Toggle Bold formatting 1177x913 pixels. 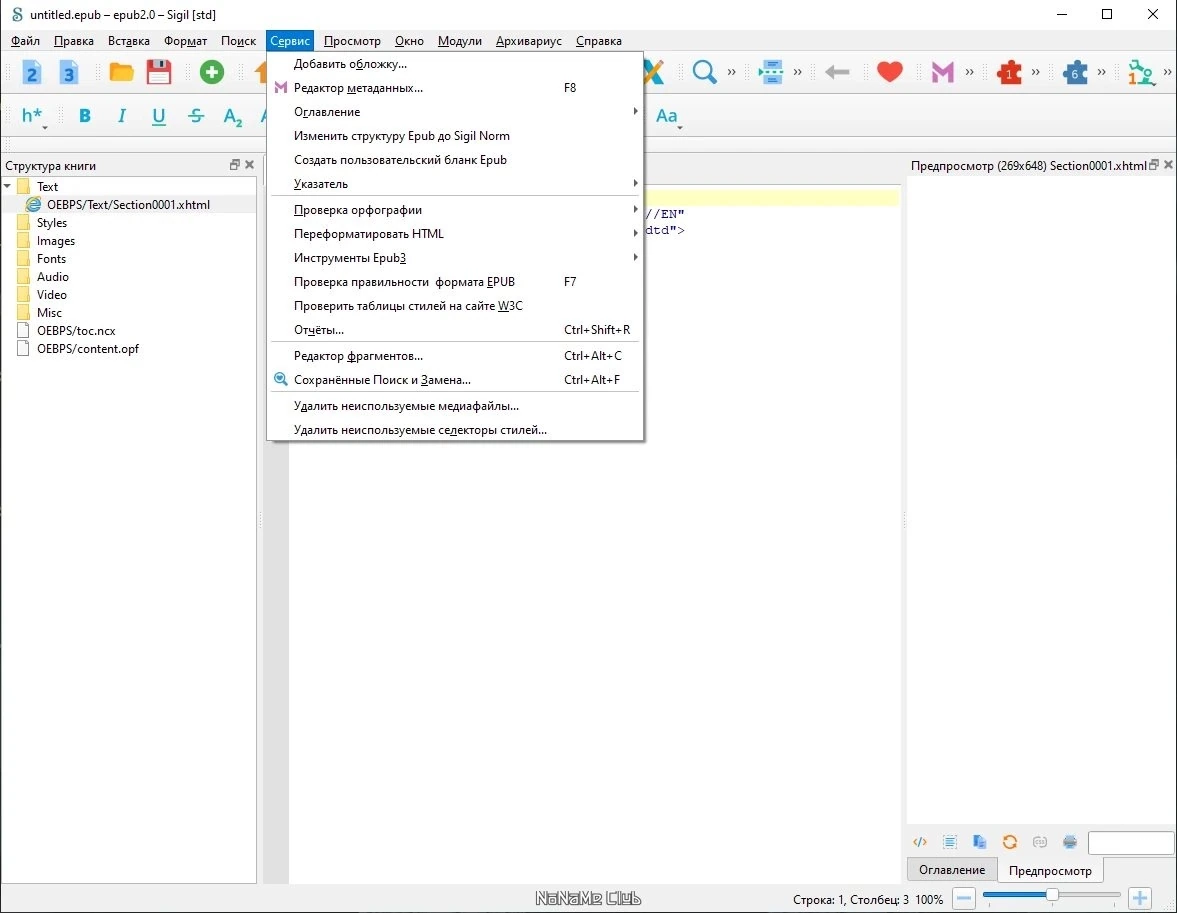point(85,116)
